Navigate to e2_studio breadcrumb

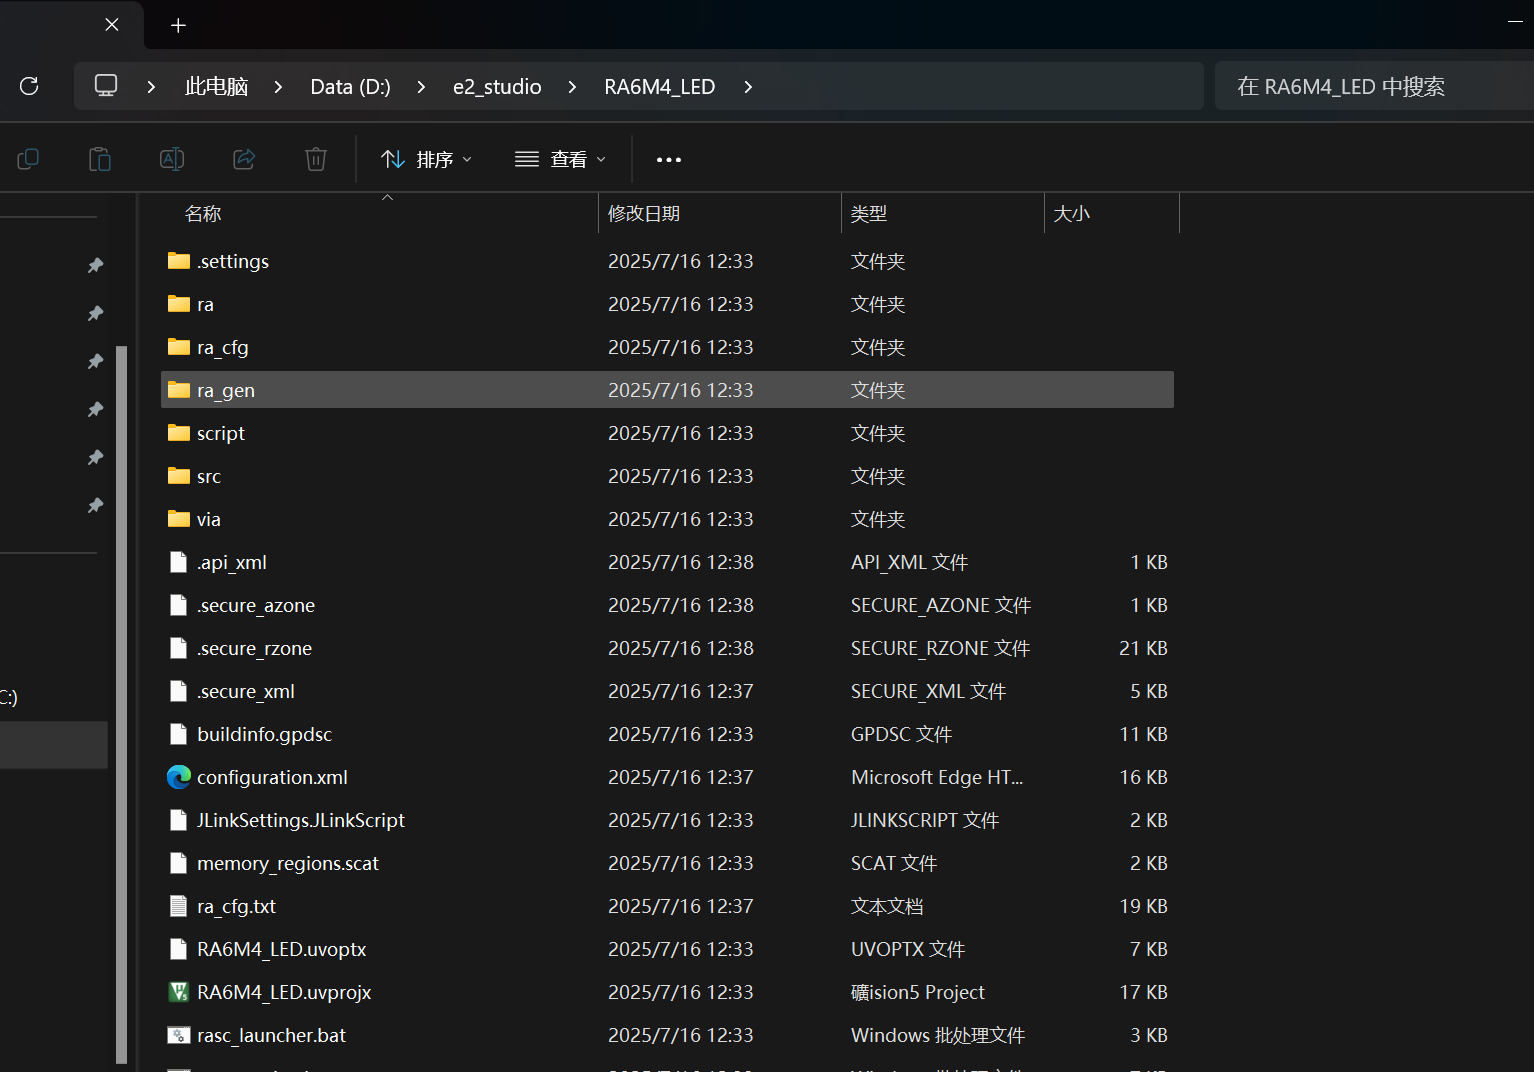(x=497, y=87)
